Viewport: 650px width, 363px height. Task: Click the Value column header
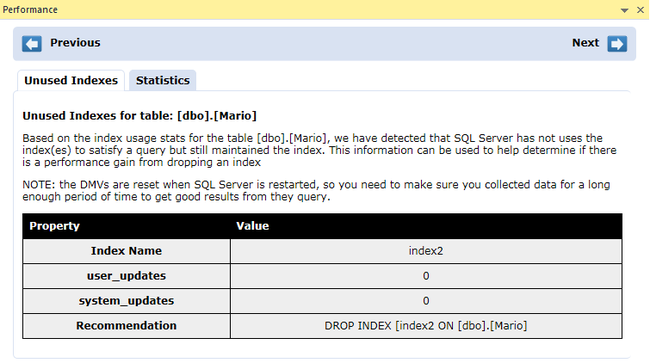pos(426,226)
